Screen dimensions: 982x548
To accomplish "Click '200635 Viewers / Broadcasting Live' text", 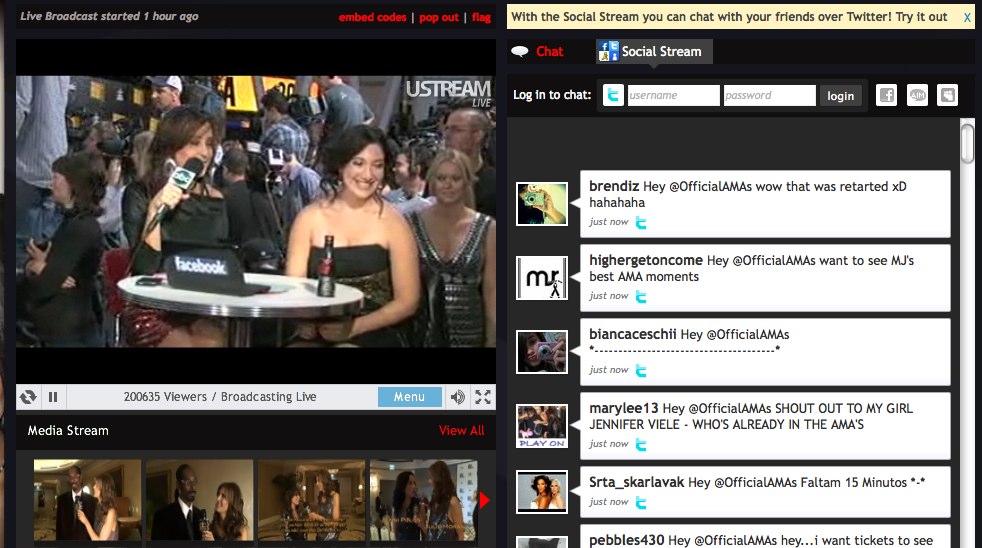I will [220, 396].
